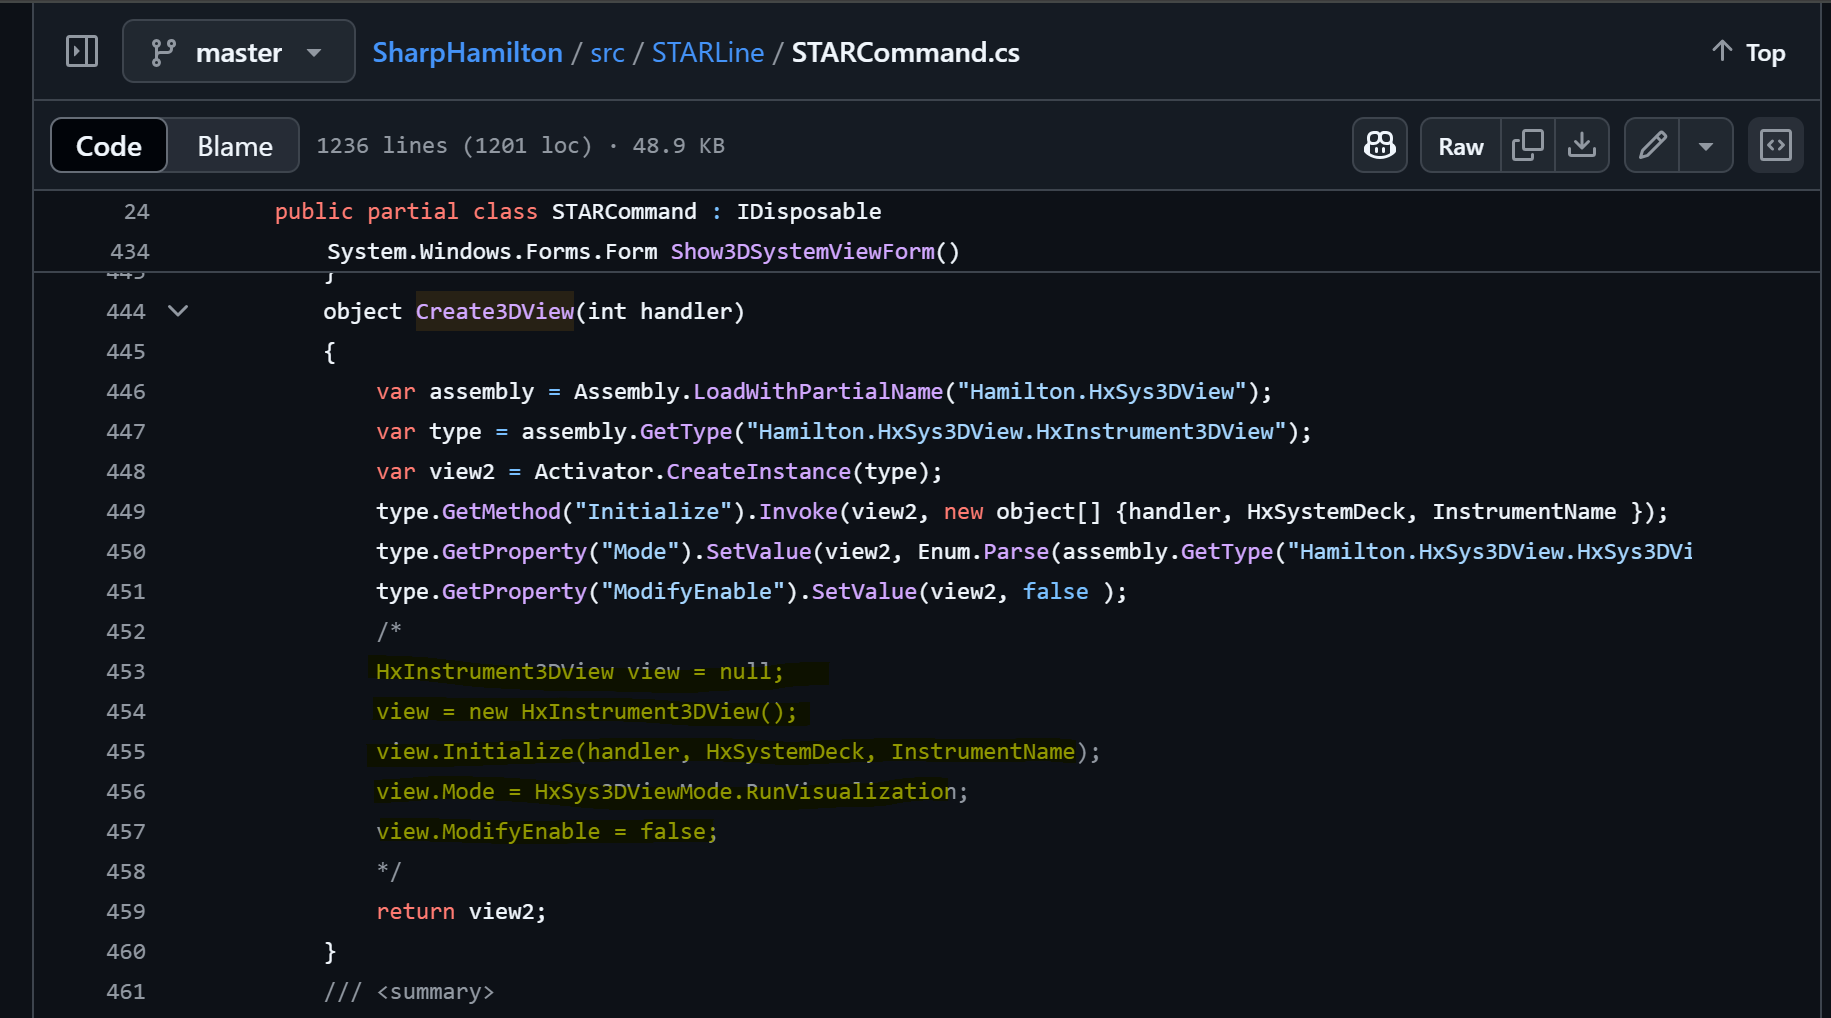Click sticky header line STARCommand class declaration

(x=578, y=211)
